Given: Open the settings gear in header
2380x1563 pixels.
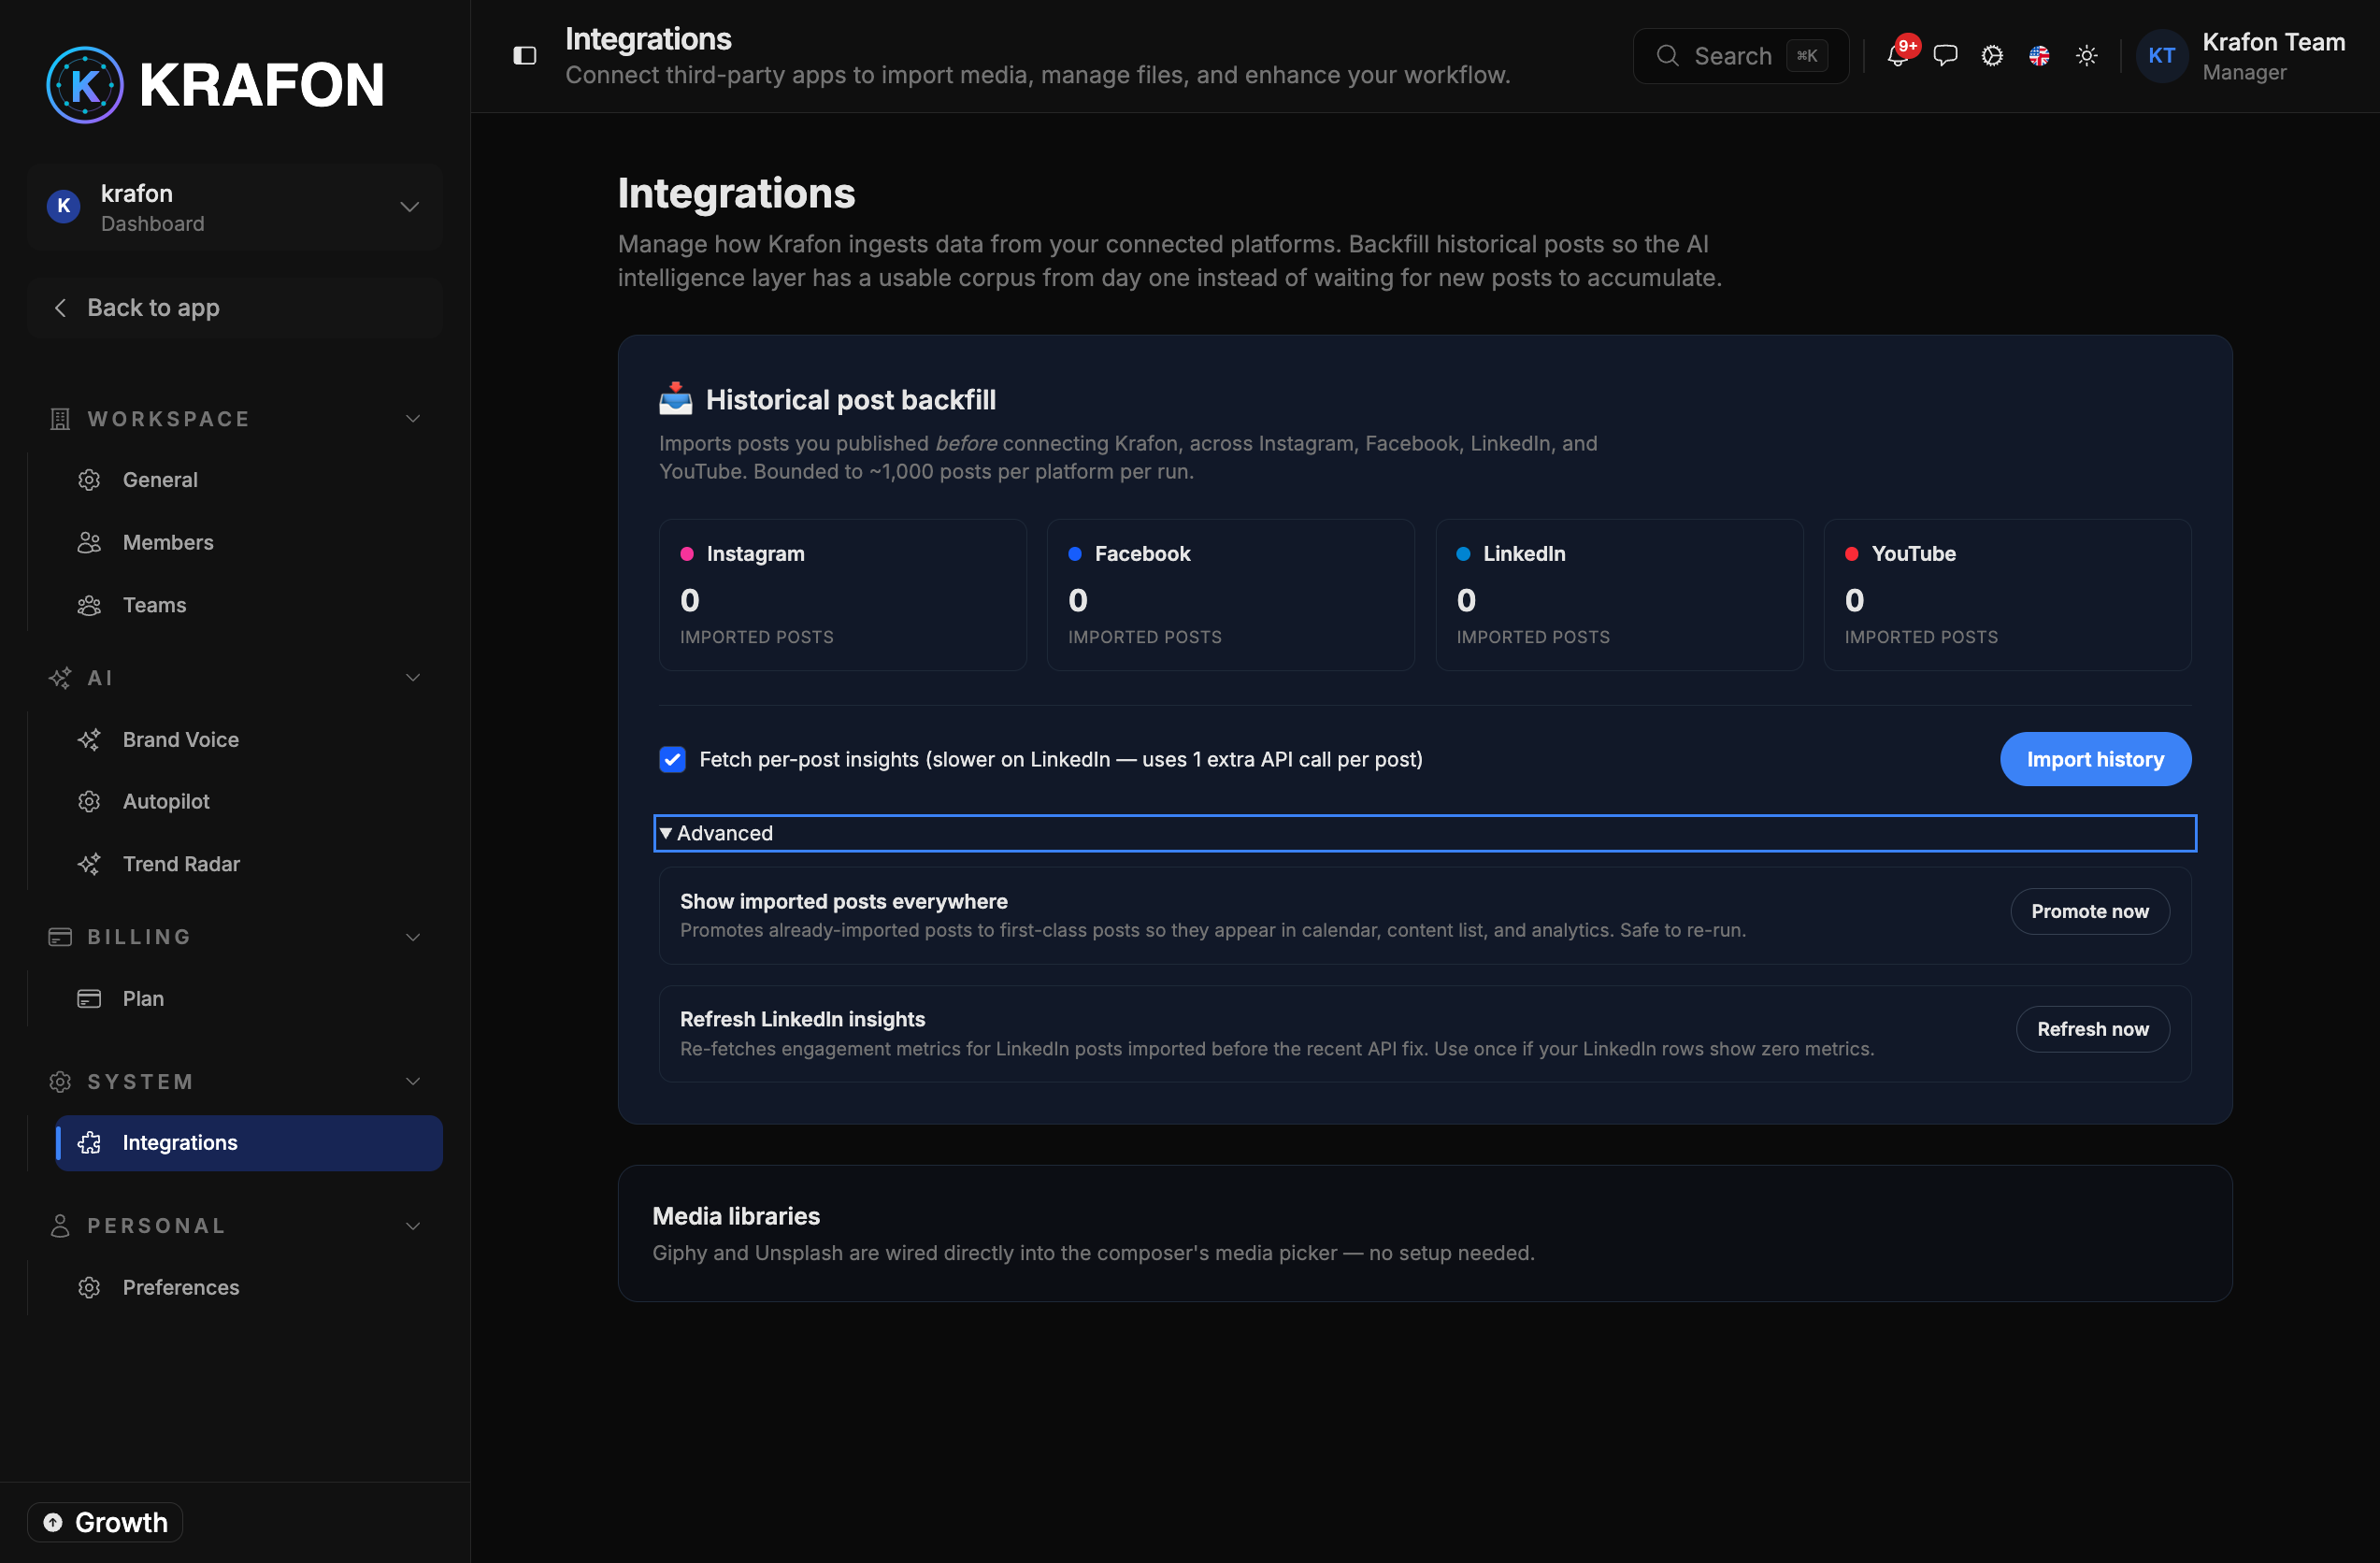Looking at the screenshot, I should click(1992, 55).
